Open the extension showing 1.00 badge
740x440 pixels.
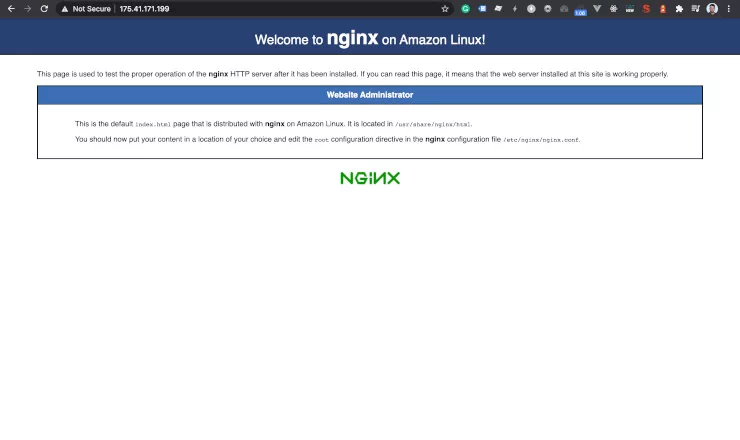[580, 9]
